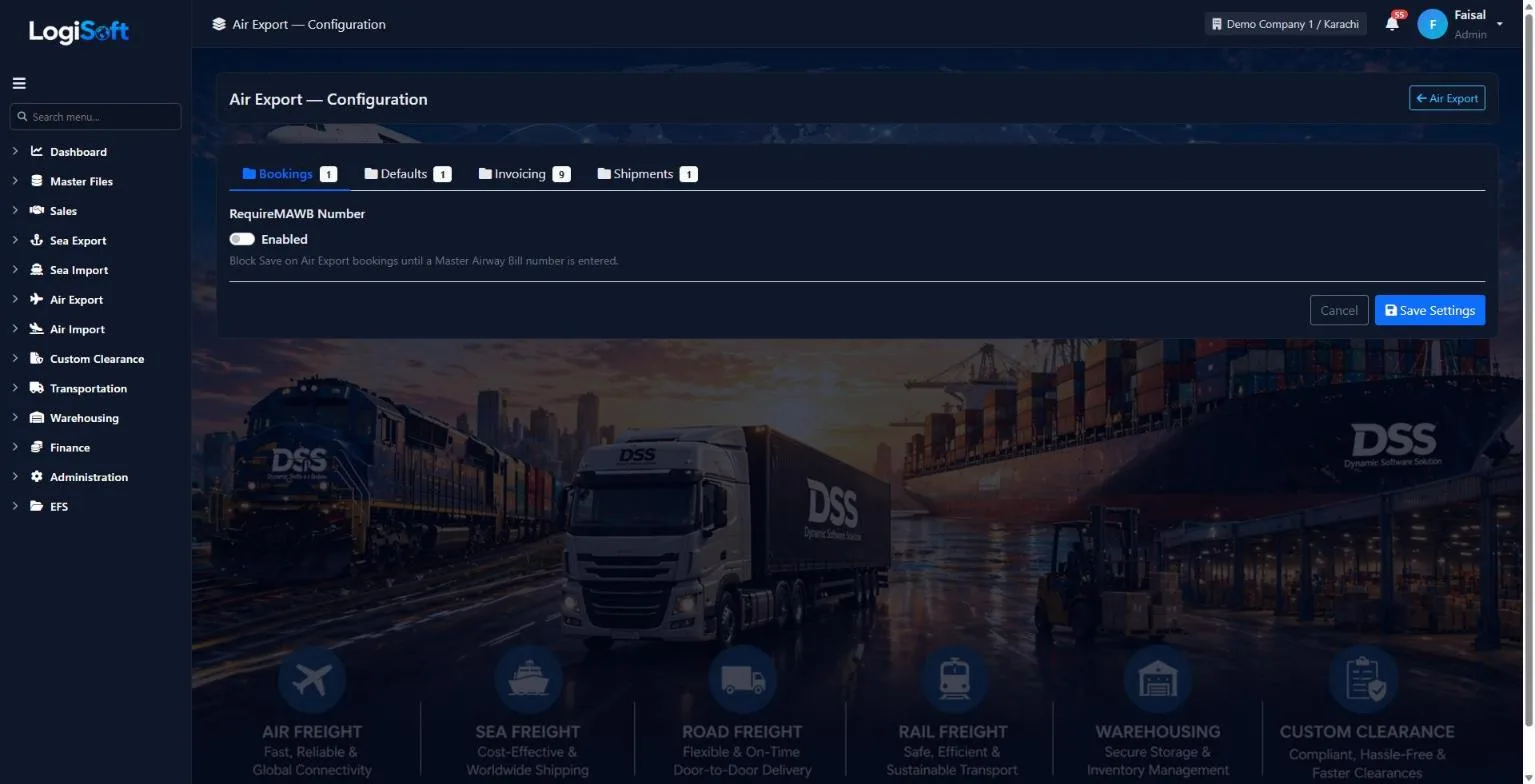Go back using the Air Export button
The height and width of the screenshot is (784, 1535).
pos(1447,98)
